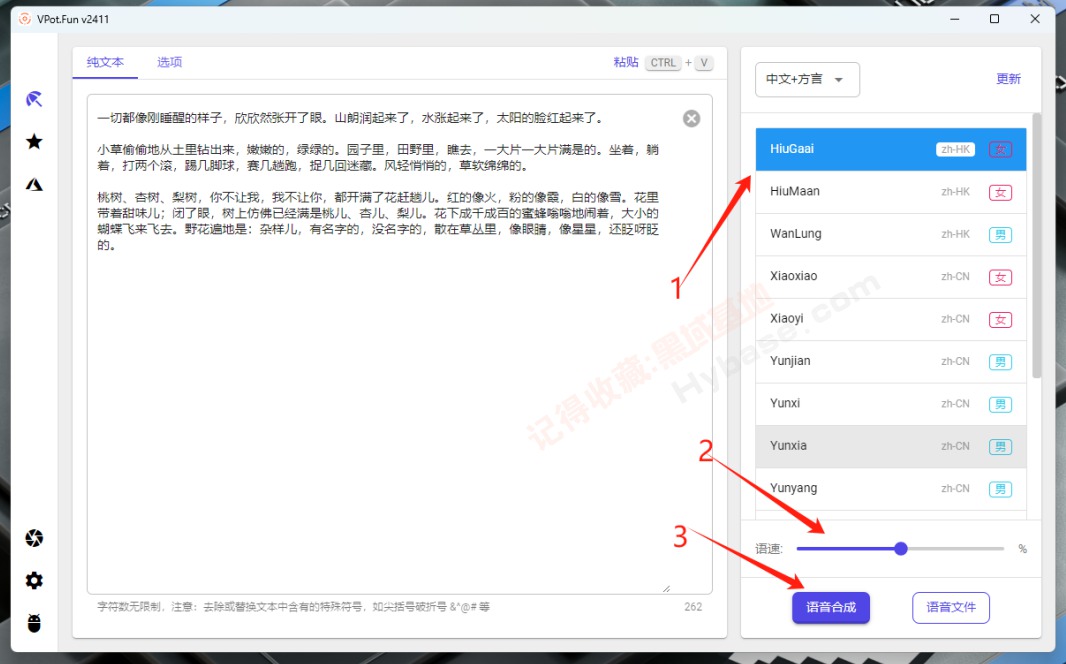Click the triangle logo icon in sidebar
Image resolution: width=1066 pixels, height=664 pixels.
click(34, 184)
